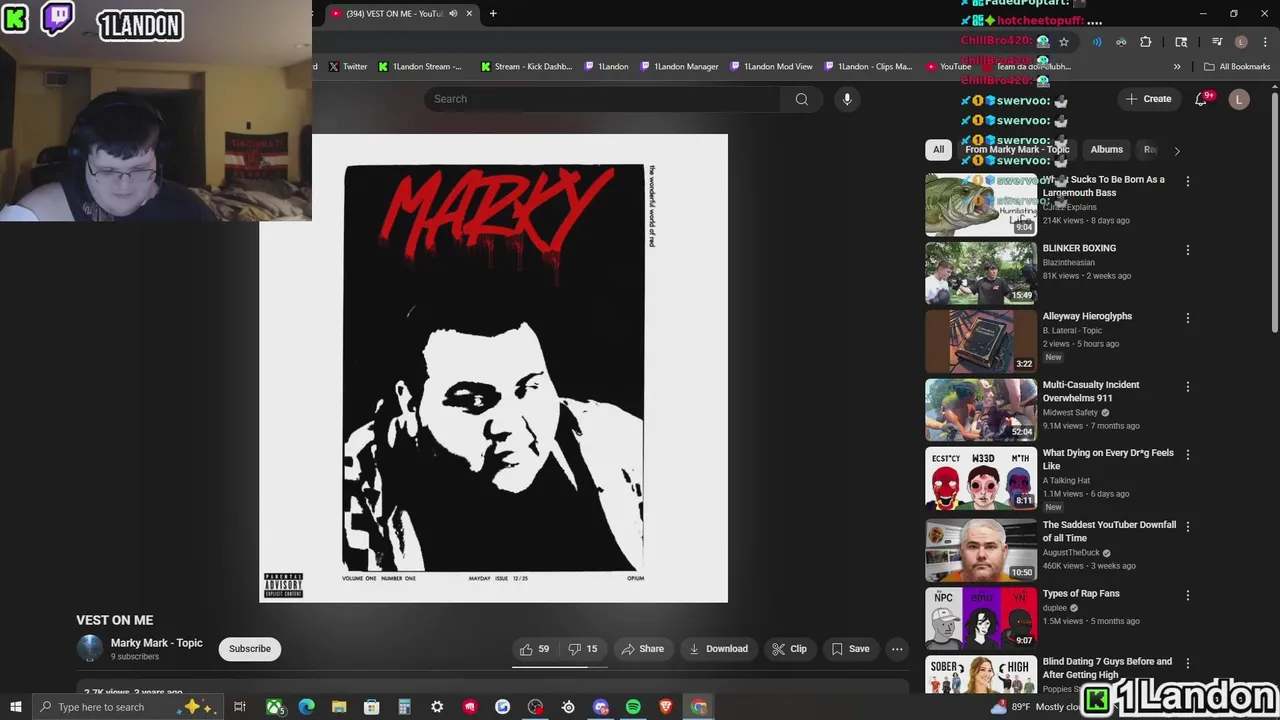Select the Albums filter chip

point(1106,150)
